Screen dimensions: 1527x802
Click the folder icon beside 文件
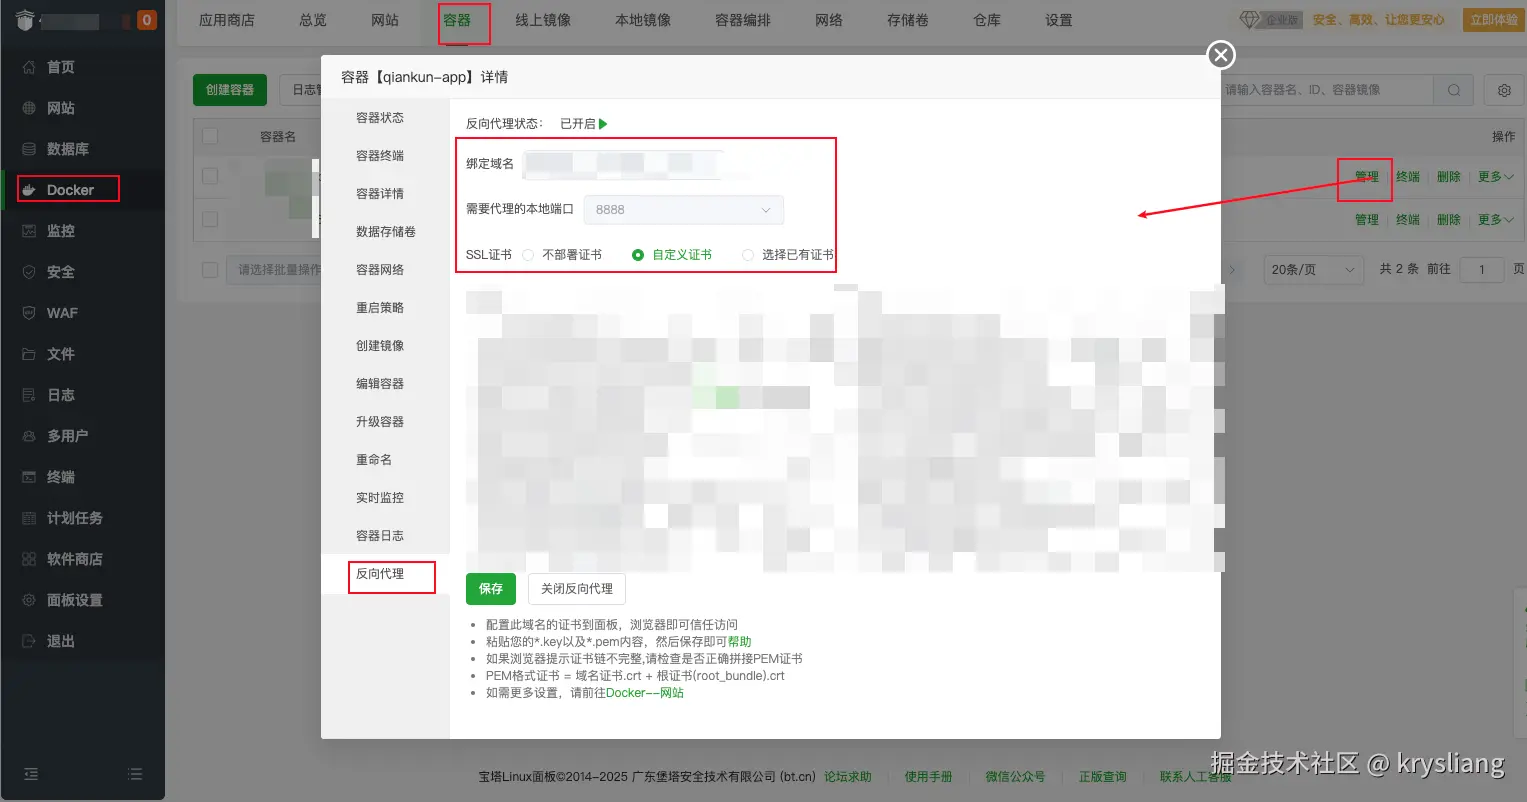[29, 354]
